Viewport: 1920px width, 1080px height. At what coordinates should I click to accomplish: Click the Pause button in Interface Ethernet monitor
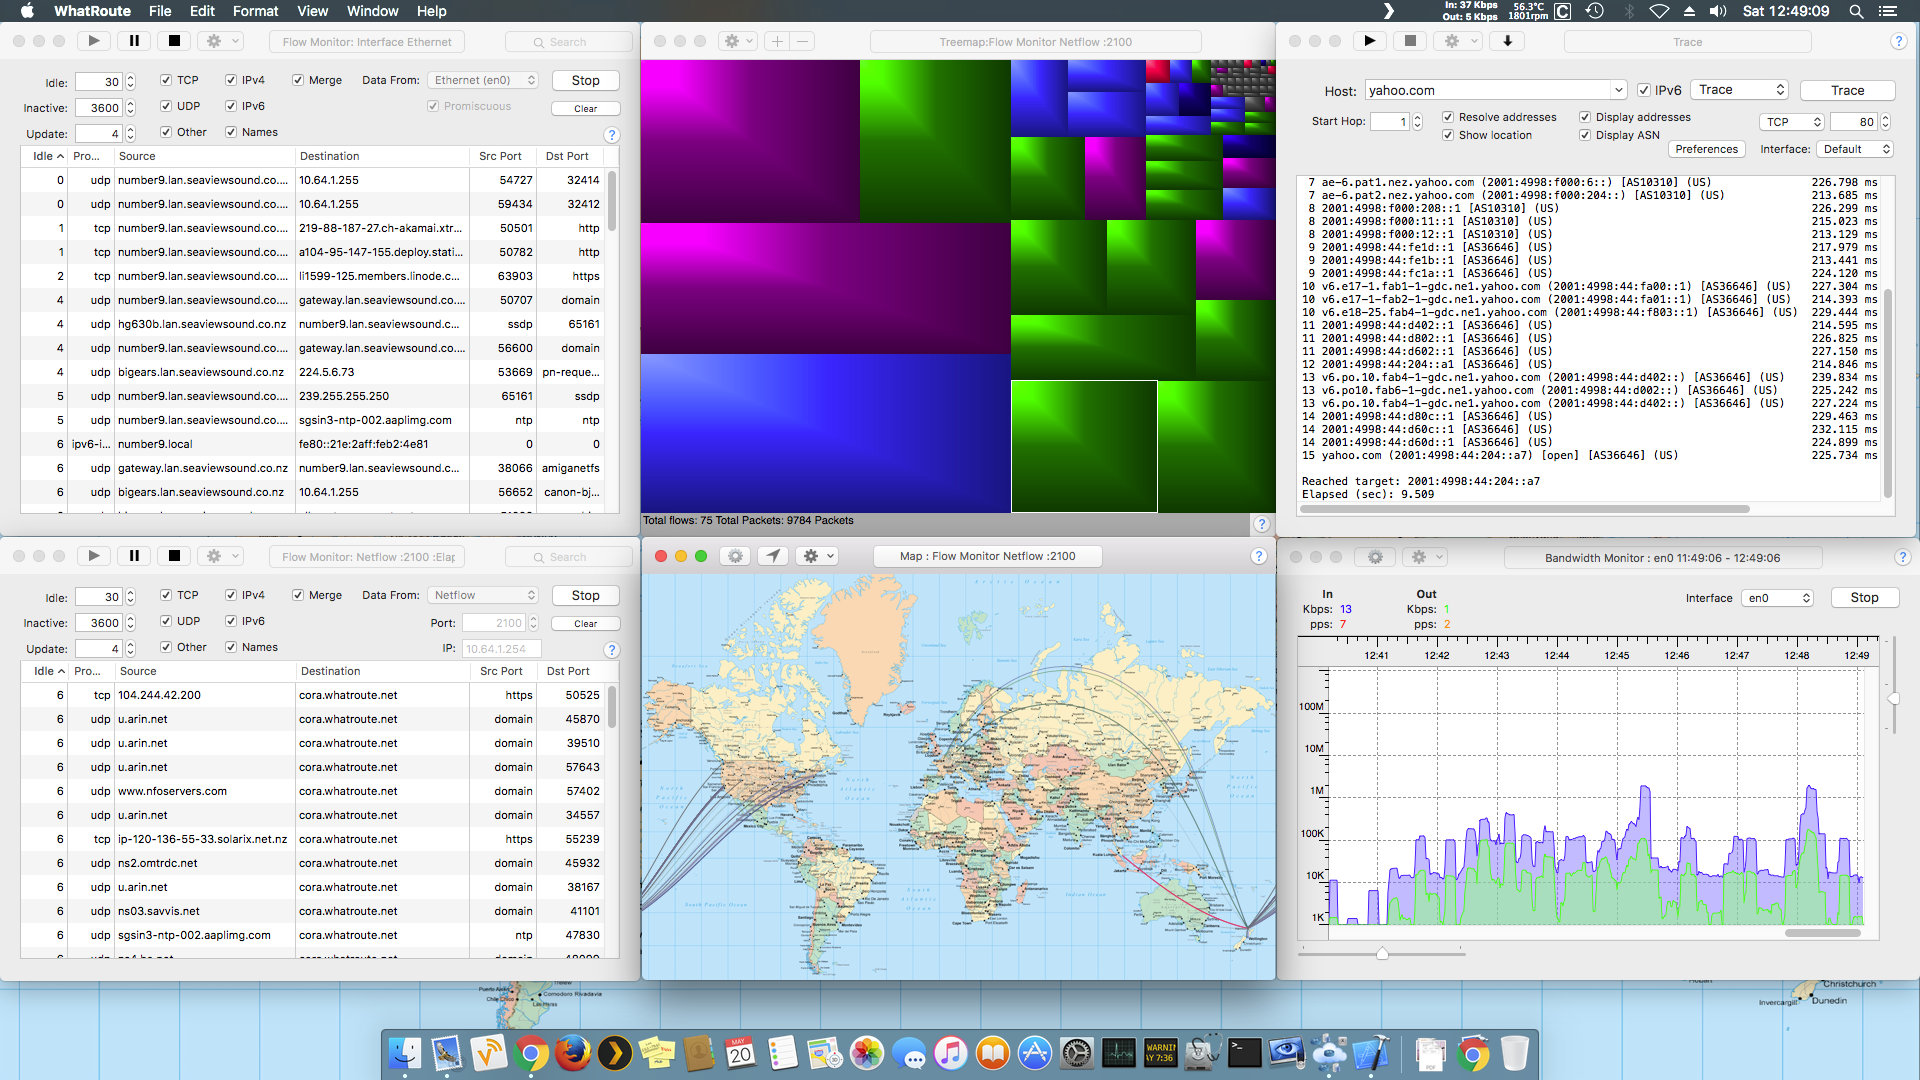[133, 41]
